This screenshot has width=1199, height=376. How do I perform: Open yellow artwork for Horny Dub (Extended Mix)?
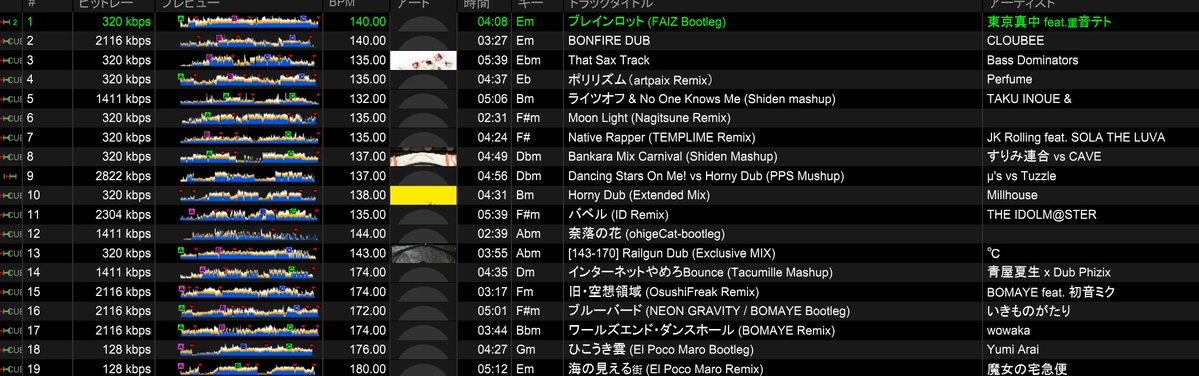(423, 195)
